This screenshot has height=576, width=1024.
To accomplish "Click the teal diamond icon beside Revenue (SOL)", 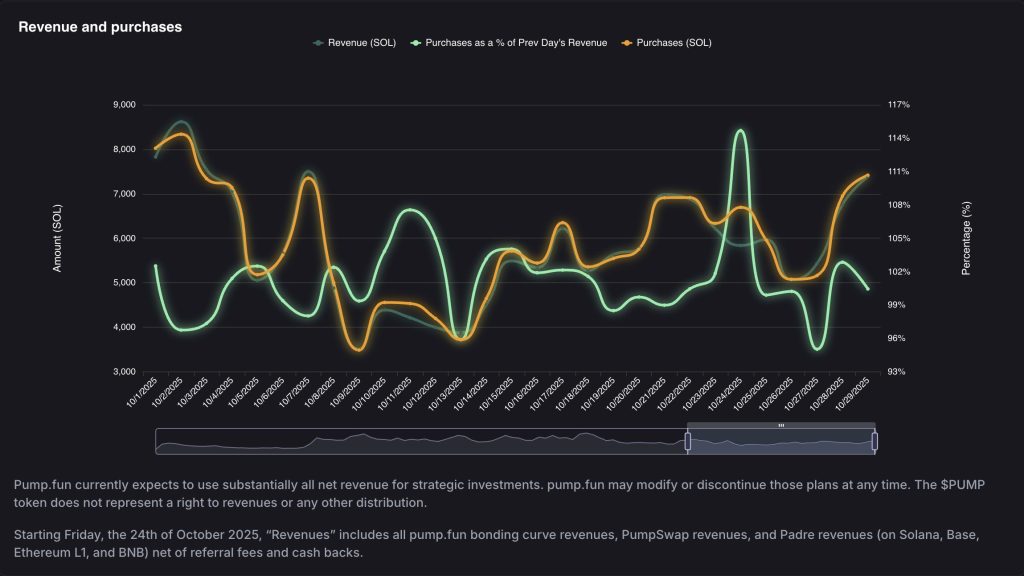I will pos(316,42).
